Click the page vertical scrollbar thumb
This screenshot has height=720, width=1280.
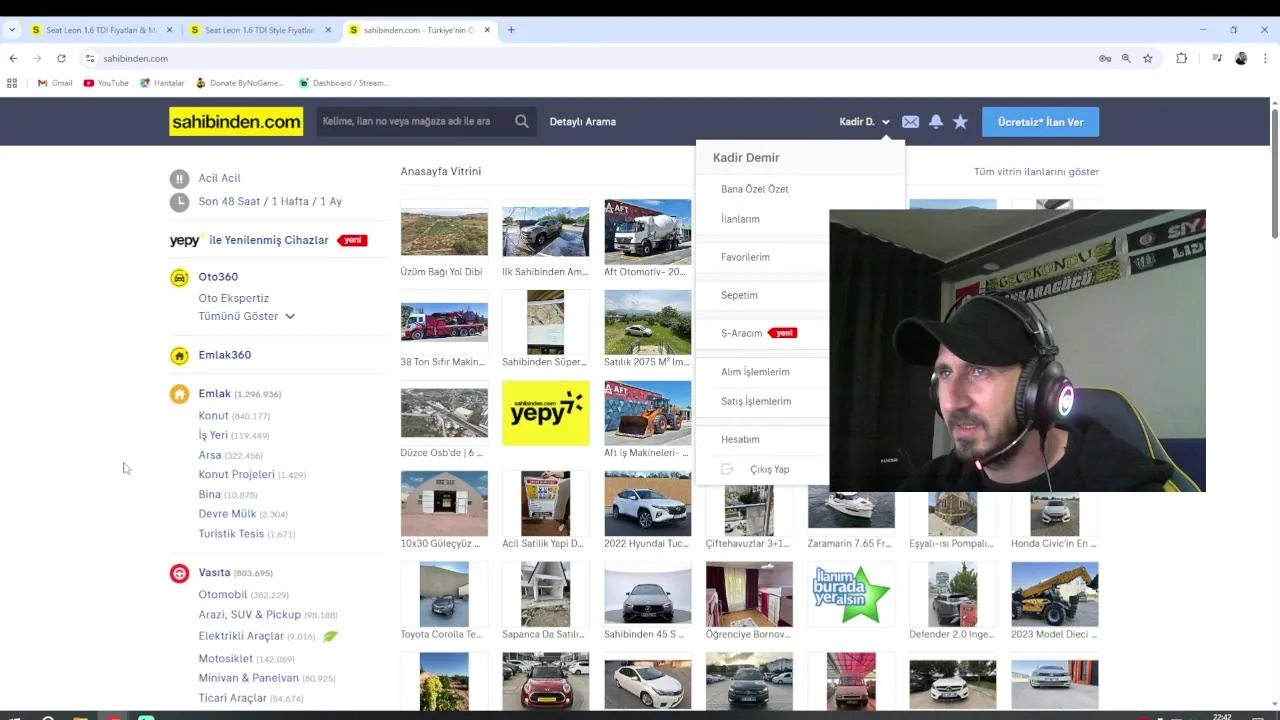pos(1274,175)
